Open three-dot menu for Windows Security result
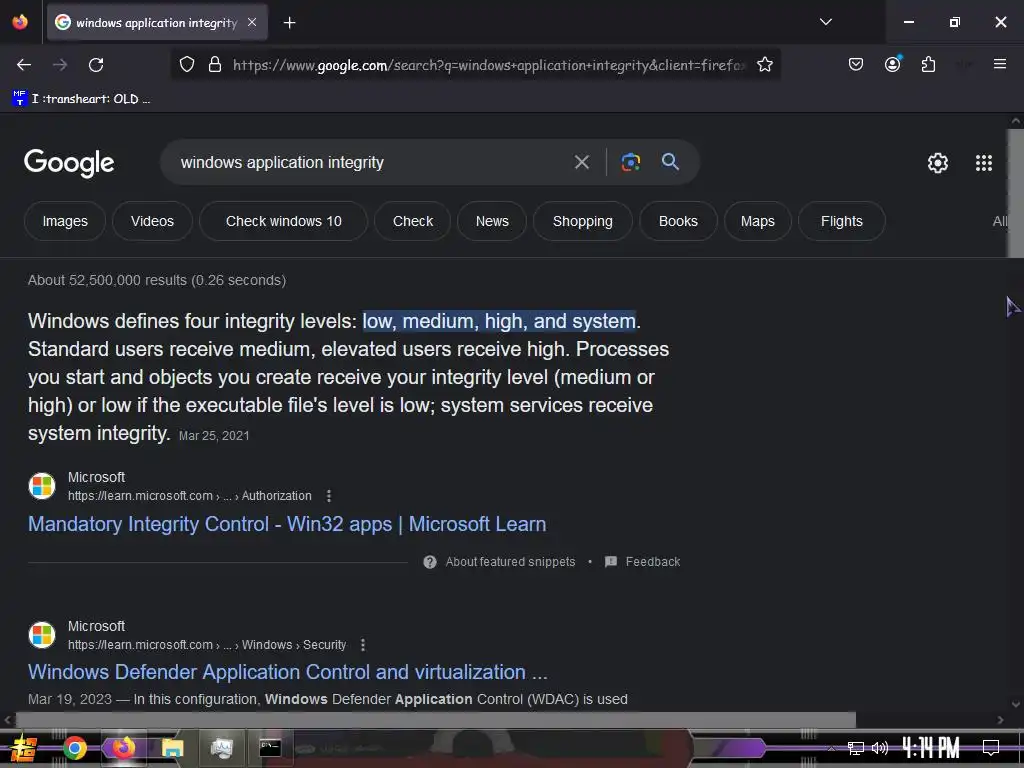Image resolution: width=1024 pixels, height=768 pixels. [x=362, y=645]
